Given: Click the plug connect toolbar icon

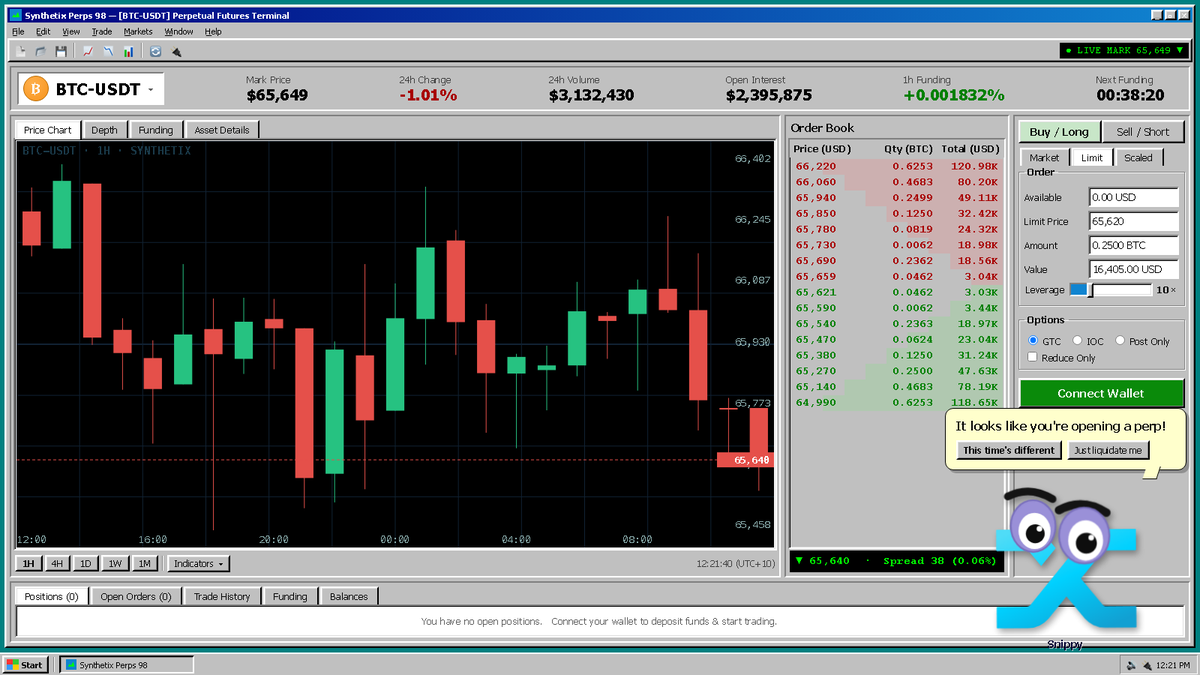Looking at the screenshot, I should (x=176, y=51).
